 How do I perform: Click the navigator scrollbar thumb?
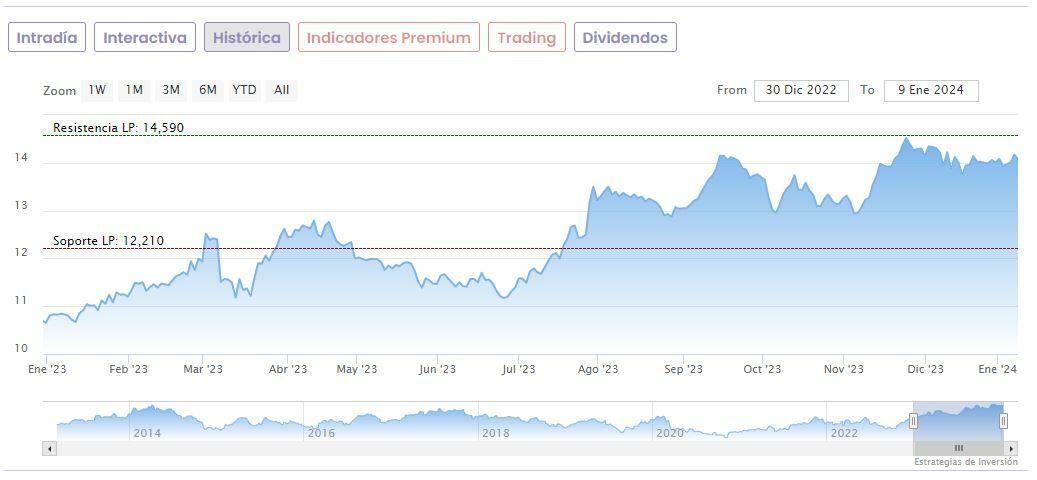pyautogui.click(x=958, y=448)
